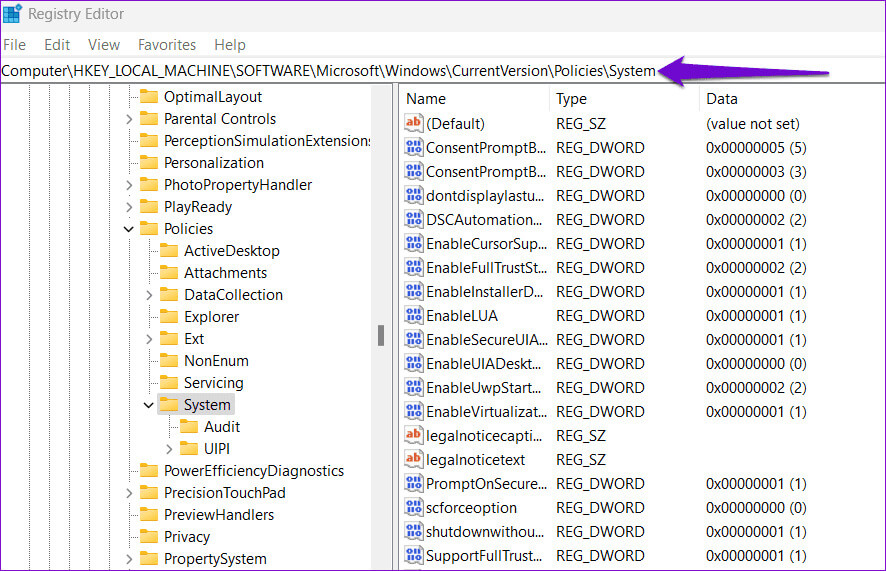Image resolution: width=886 pixels, height=571 pixels.
Task: Click the (value not set) data cell
Action: [753, 124]
